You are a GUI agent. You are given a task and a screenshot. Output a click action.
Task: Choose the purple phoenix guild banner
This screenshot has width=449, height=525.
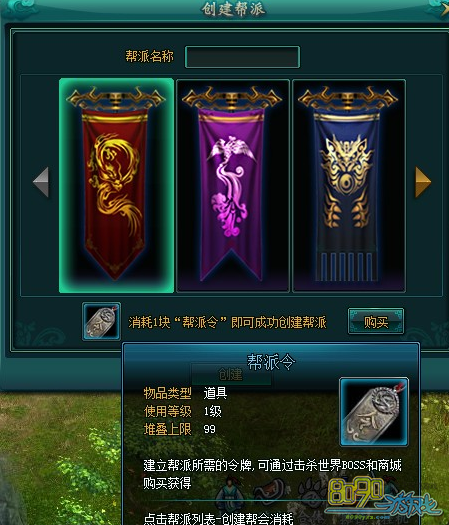click(x=233, y=185)
